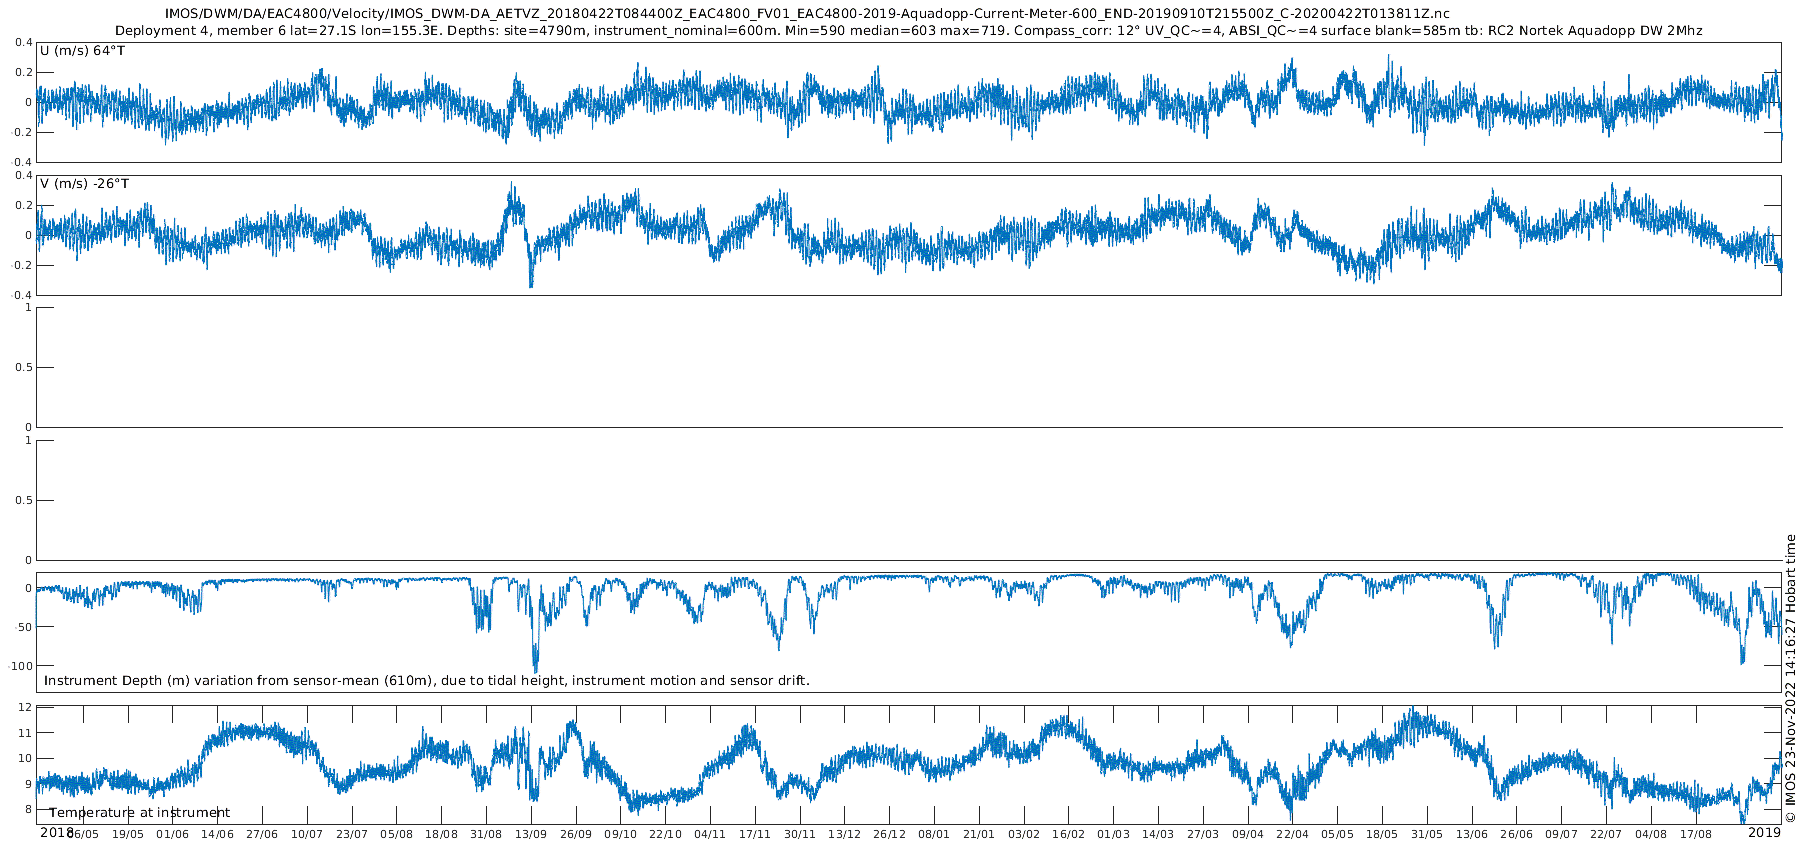
Task: Click the '26/12' date tick label
Action: [890, 834]
